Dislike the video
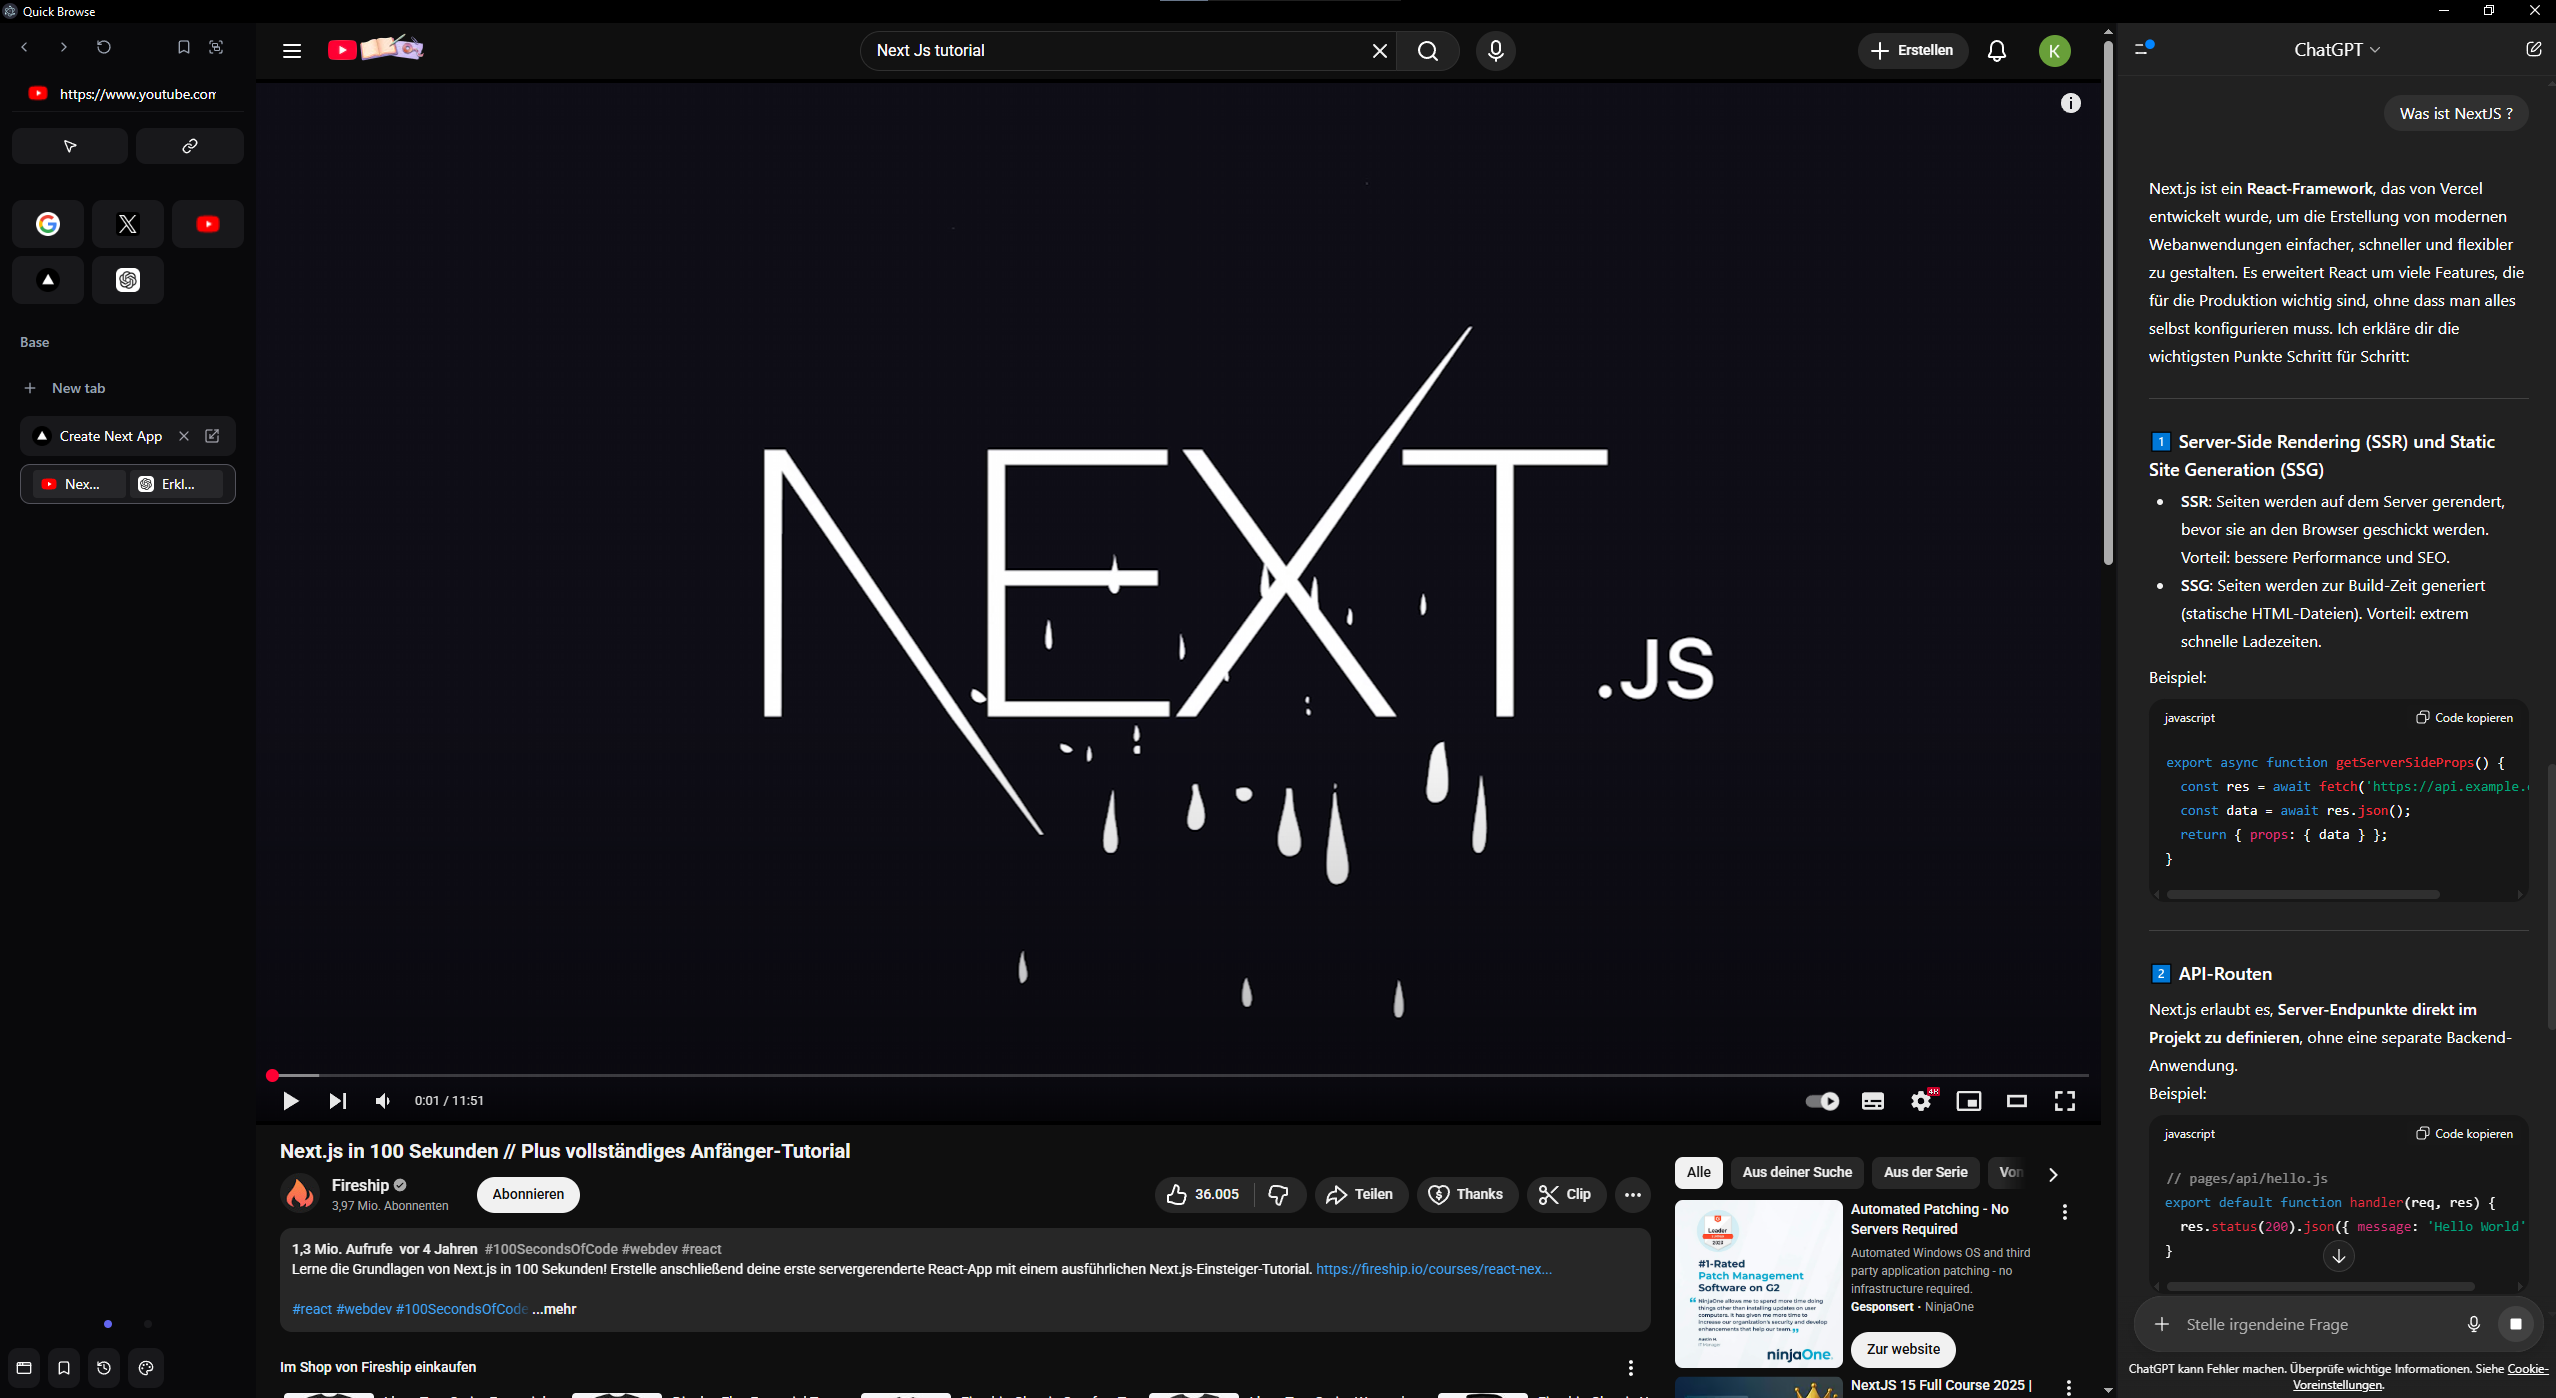The width and height of the screenshot is (2556, 1398). [x=1279, y=1194]
